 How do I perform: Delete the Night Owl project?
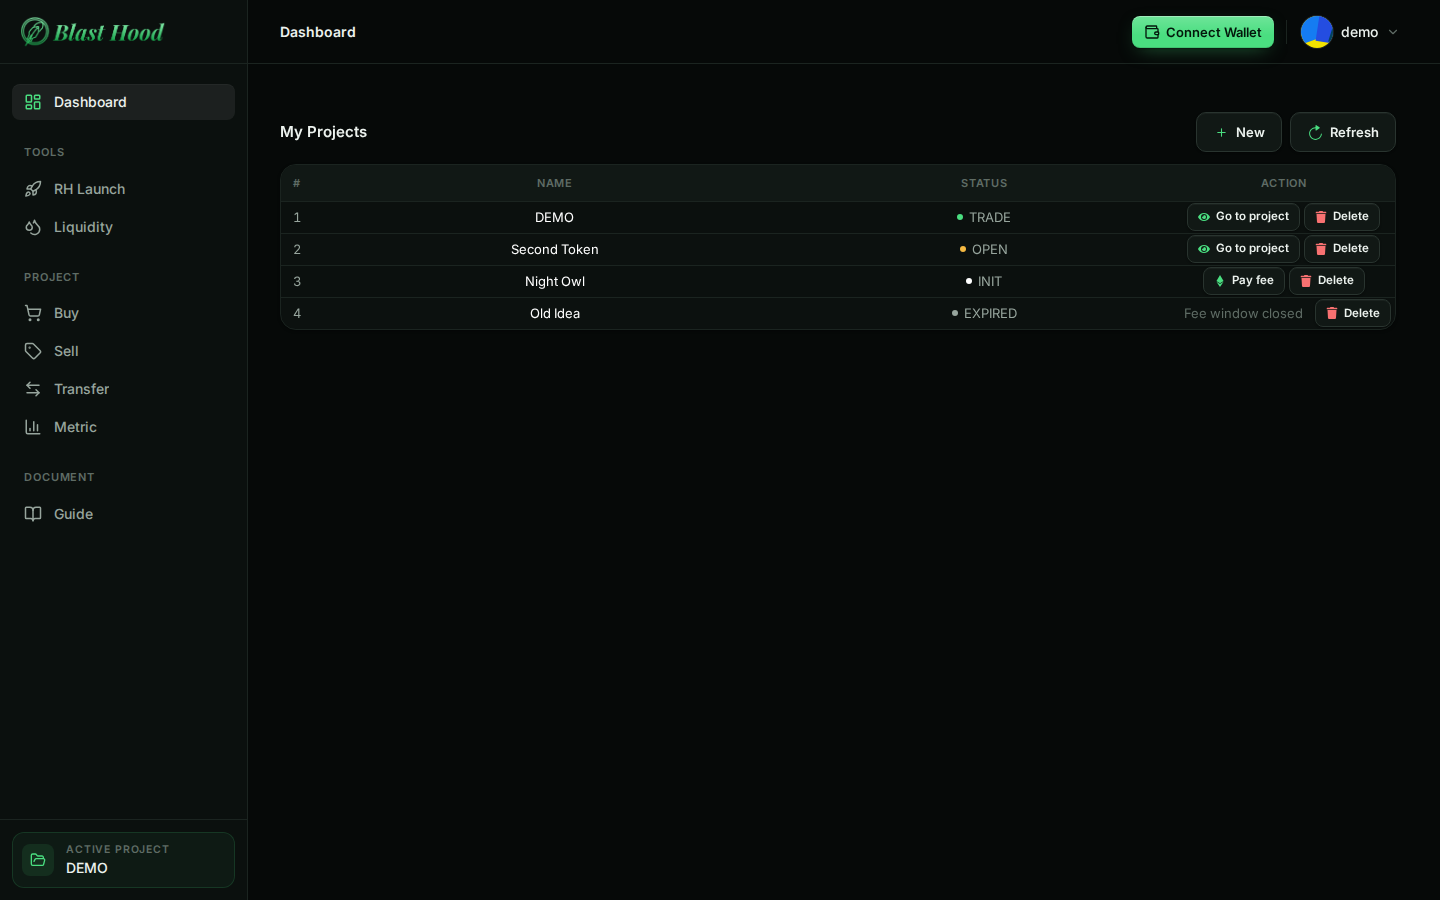click(x=1327, y=281)
